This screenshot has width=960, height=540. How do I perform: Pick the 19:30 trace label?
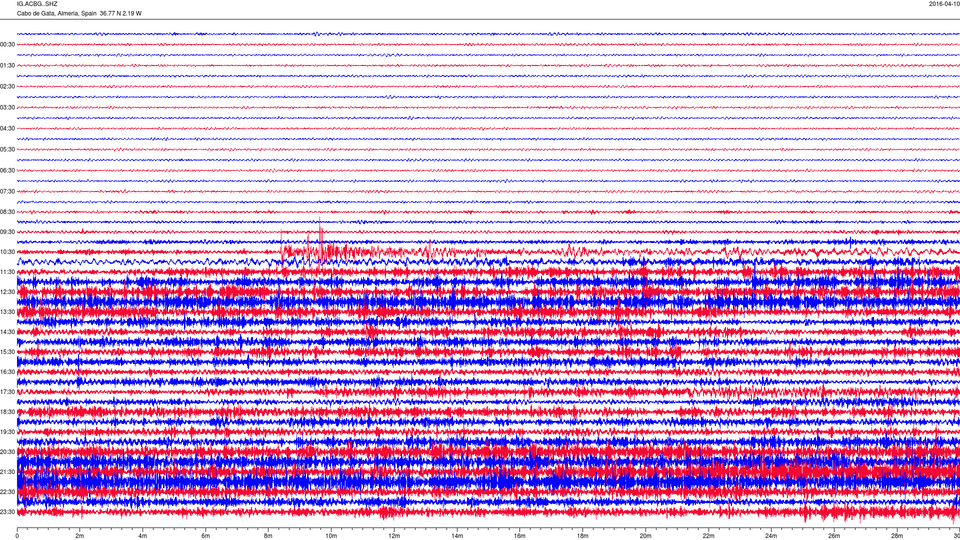[x=7, y=432]
